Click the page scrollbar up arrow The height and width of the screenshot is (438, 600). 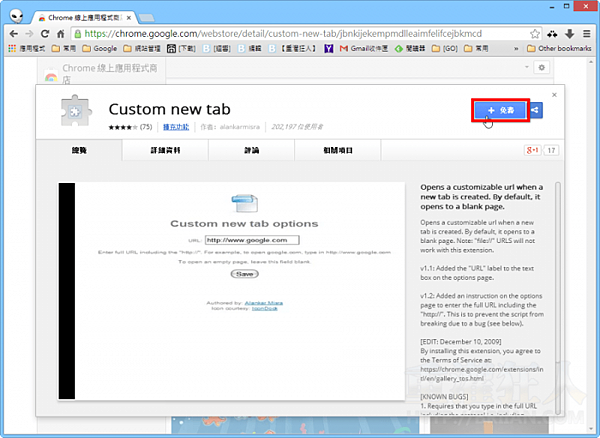pos(591,61)
